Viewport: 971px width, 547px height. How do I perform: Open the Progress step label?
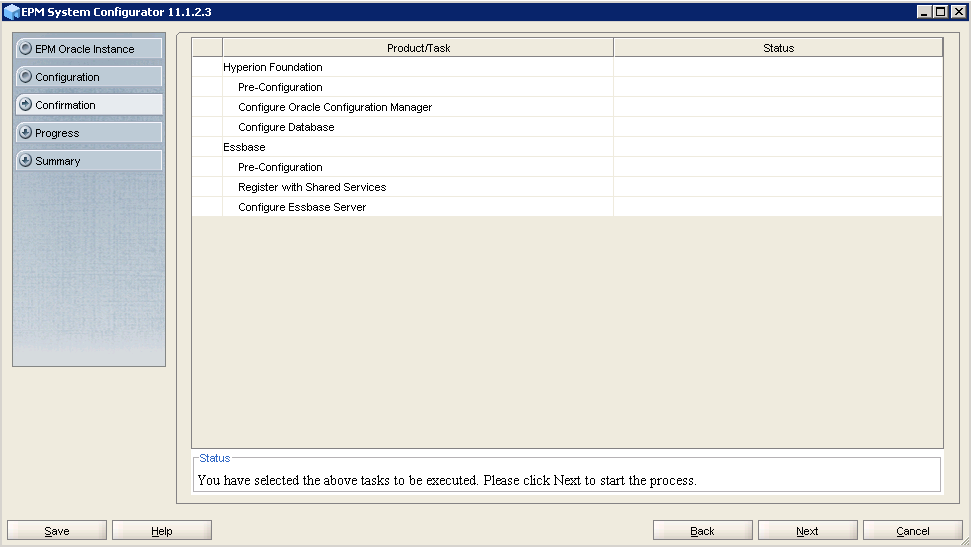click(x=57, y=133)
